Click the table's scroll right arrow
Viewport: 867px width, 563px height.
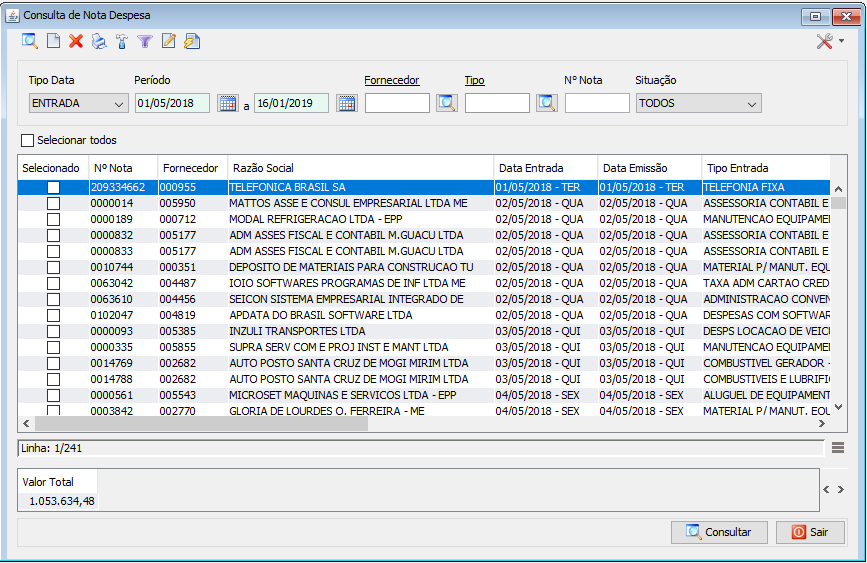(822, 424)
